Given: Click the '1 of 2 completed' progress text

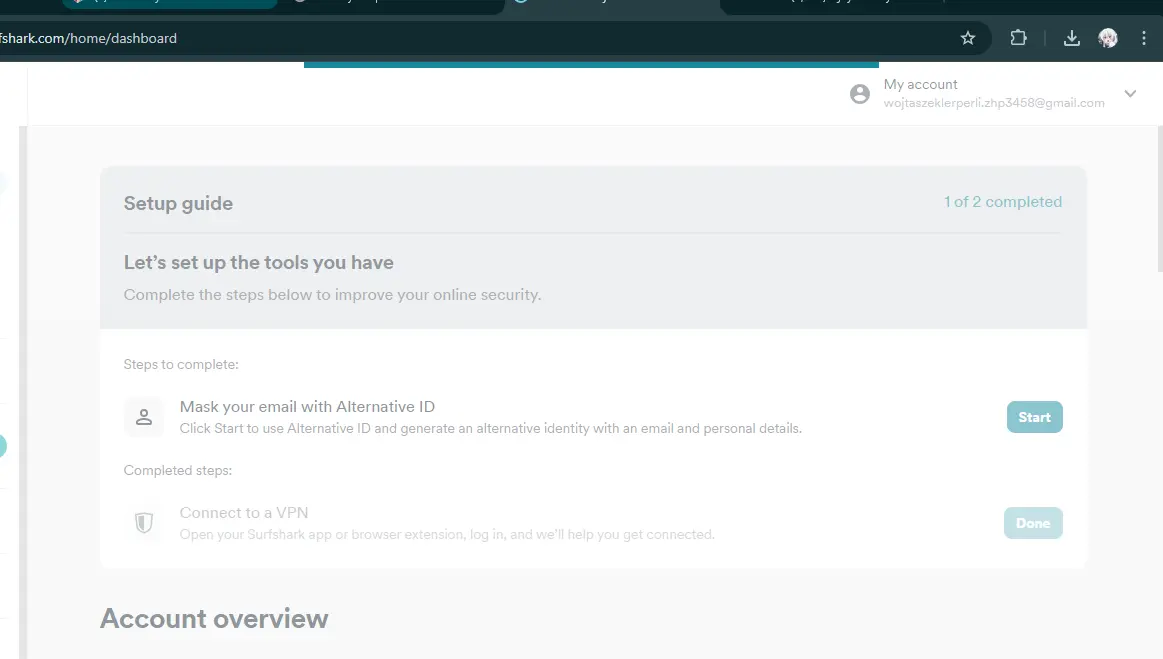Looking at the screenshot, I should (1003, 202).
